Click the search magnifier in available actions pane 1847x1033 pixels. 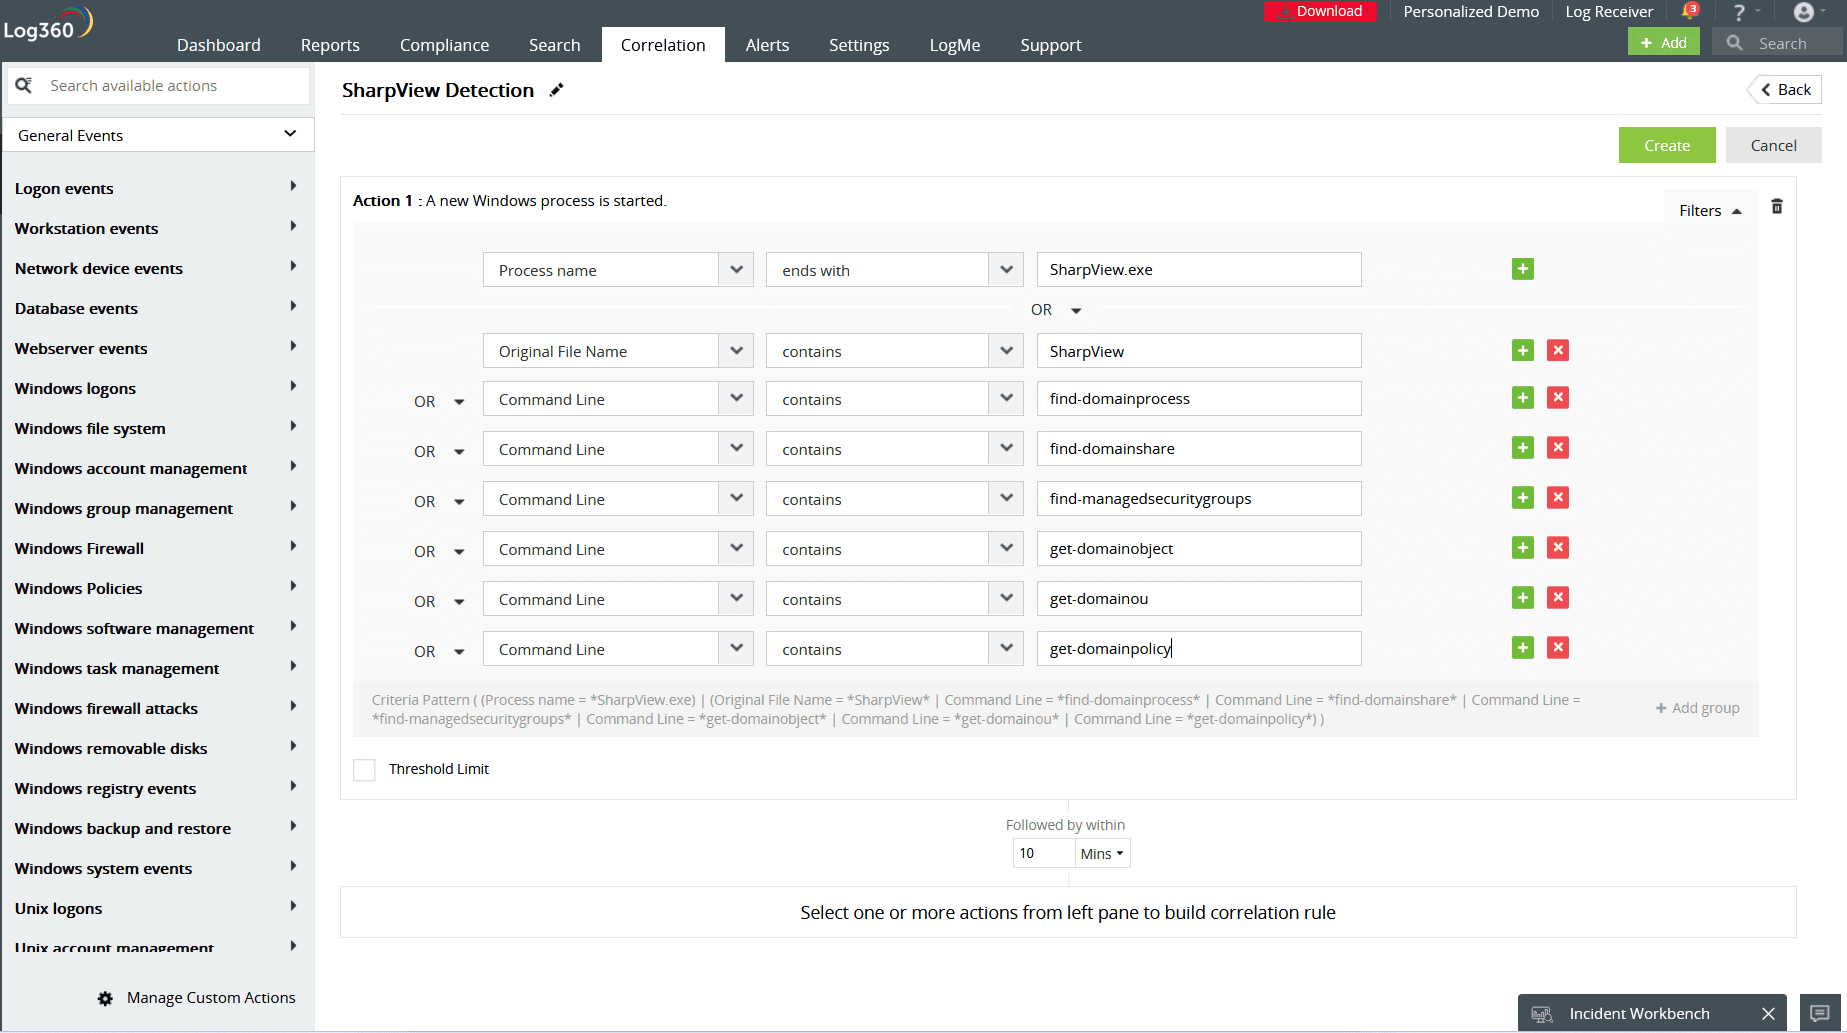coord(25,85)
